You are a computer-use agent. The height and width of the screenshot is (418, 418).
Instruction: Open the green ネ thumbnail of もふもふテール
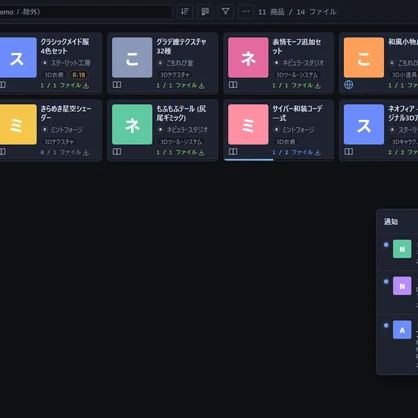point(132,124)
